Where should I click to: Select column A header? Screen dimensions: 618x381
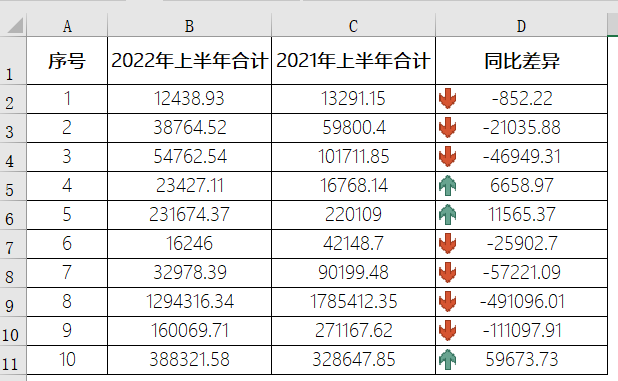[x=67, y=26]
